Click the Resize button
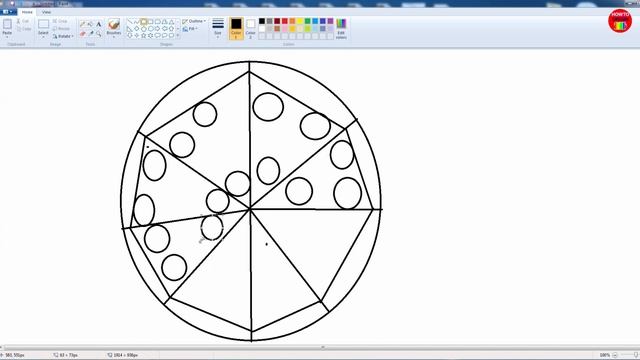 (x=61, y=29)
